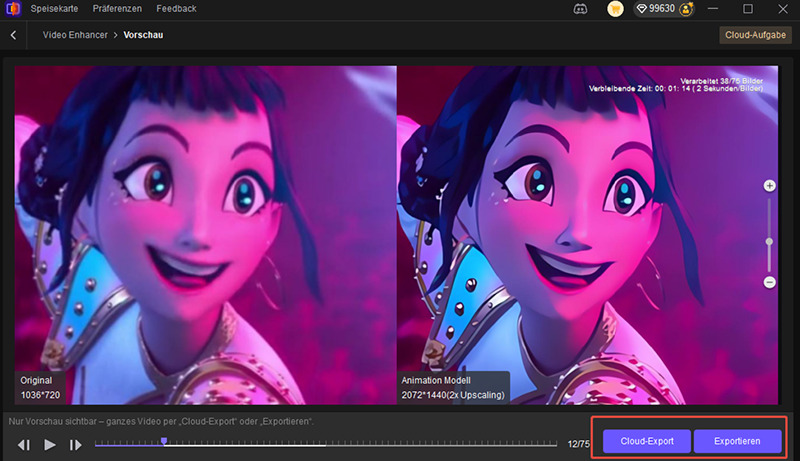Open the Feedback menu
Screen dimensions: 800x461
tap(176, 9)
